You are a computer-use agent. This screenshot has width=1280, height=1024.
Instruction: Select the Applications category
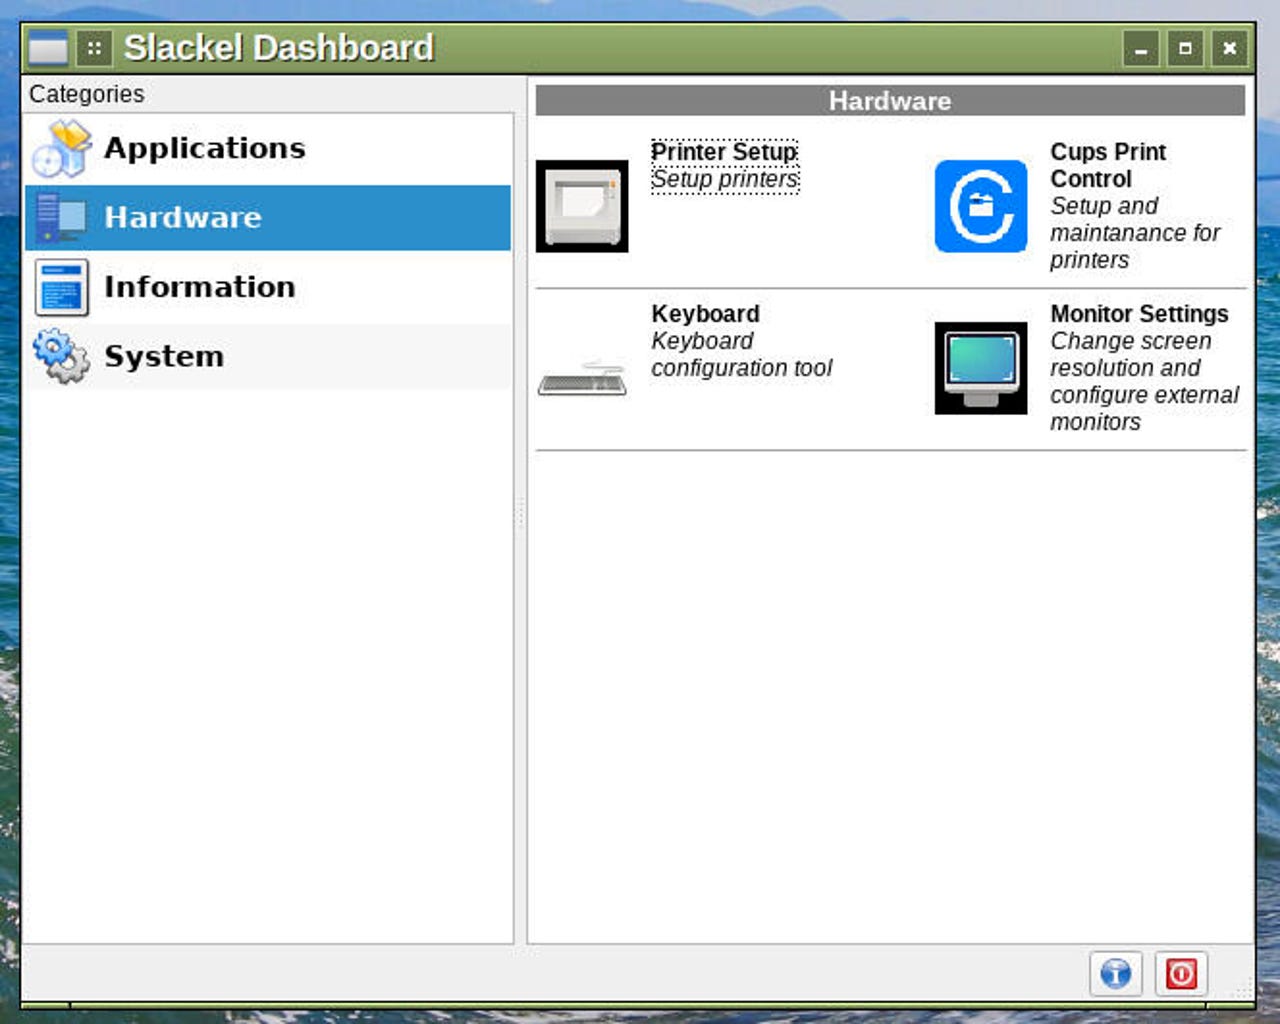tap(268, 148)
